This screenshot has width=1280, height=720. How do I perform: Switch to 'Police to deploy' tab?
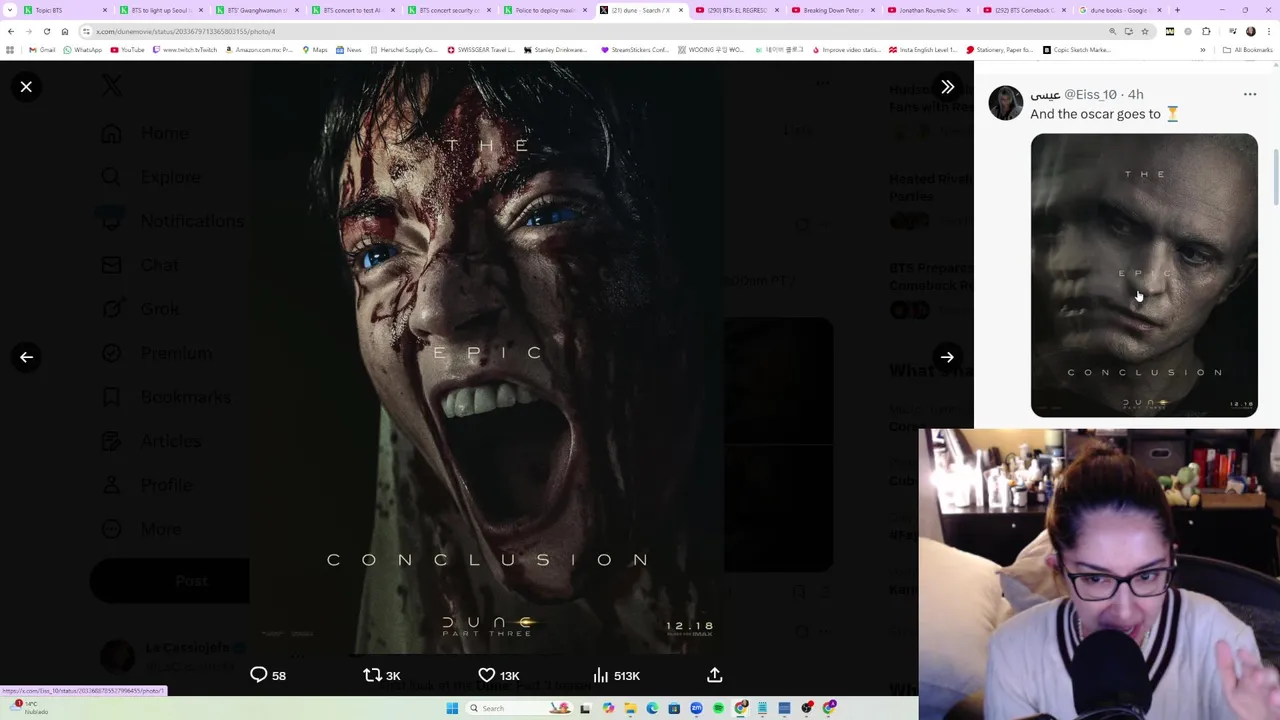click(x=545, y=10)
